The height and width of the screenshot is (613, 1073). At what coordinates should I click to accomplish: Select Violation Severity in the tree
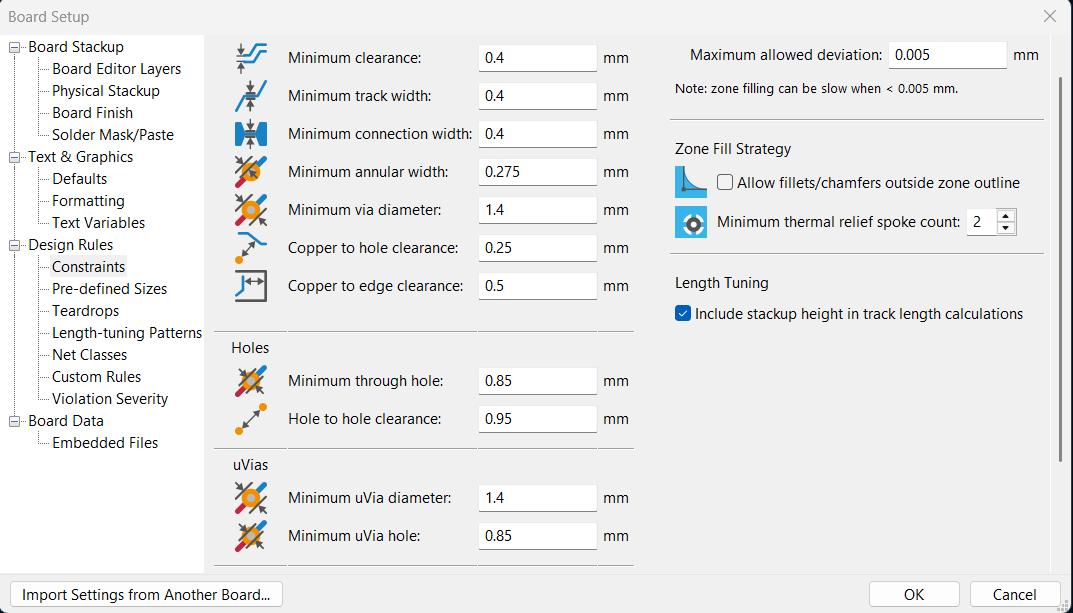110,399
